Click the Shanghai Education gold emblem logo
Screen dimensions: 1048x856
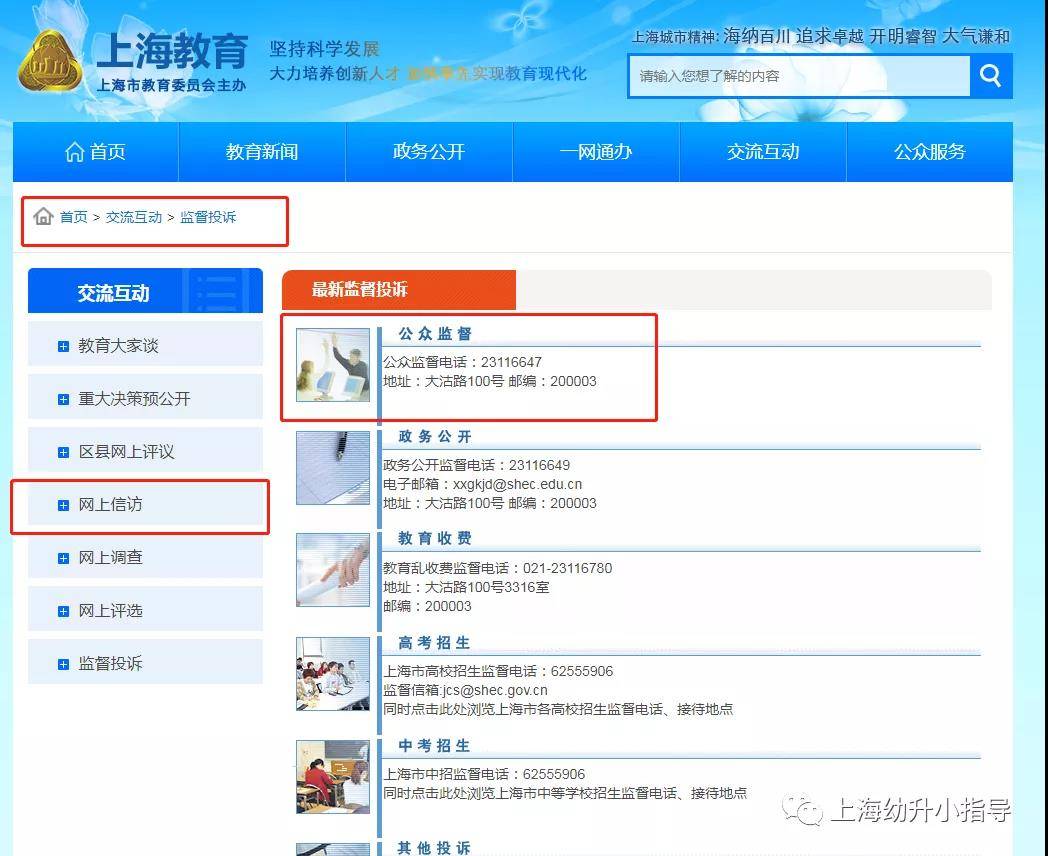point(51,62)
